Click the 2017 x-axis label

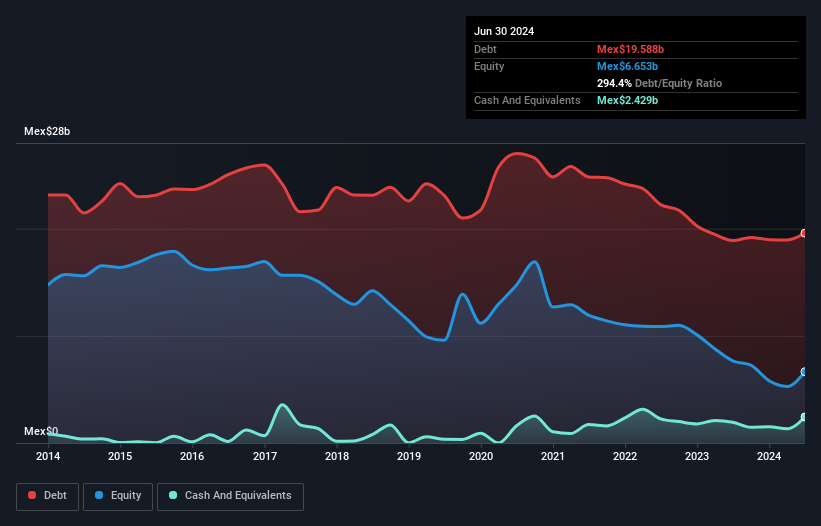[x=265, y=456]
